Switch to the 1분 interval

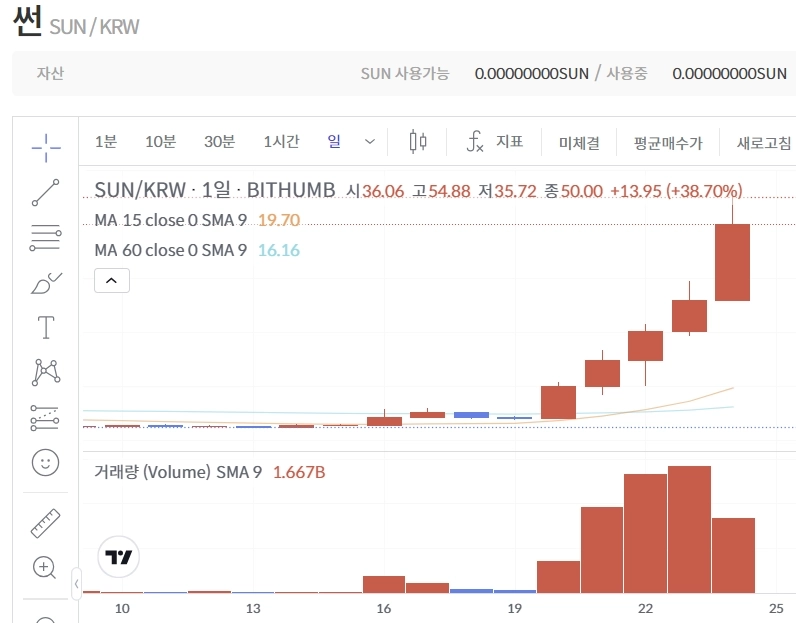pyautogui.click(x=106, y=142)
